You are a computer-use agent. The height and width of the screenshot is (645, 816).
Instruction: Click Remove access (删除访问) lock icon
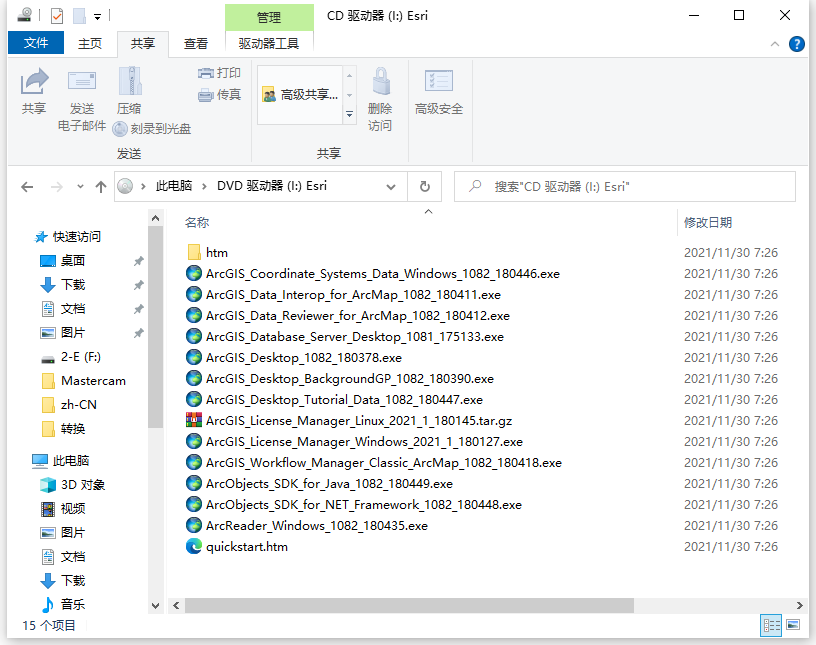tap(381, 81)
